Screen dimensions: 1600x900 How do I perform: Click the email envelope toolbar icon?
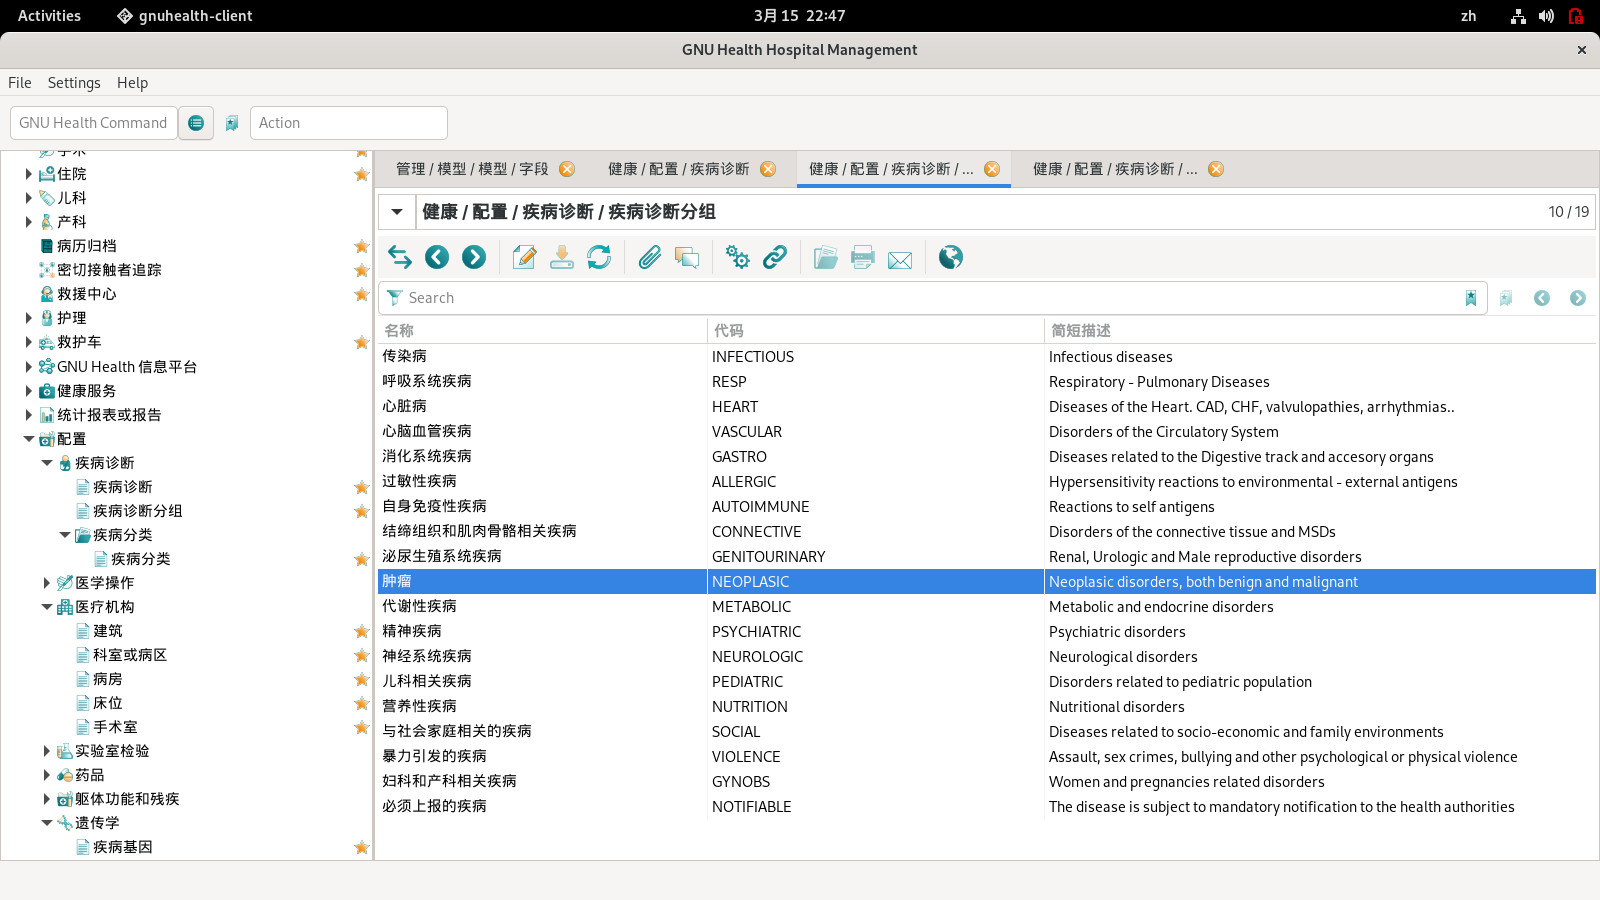pos(900,259)
